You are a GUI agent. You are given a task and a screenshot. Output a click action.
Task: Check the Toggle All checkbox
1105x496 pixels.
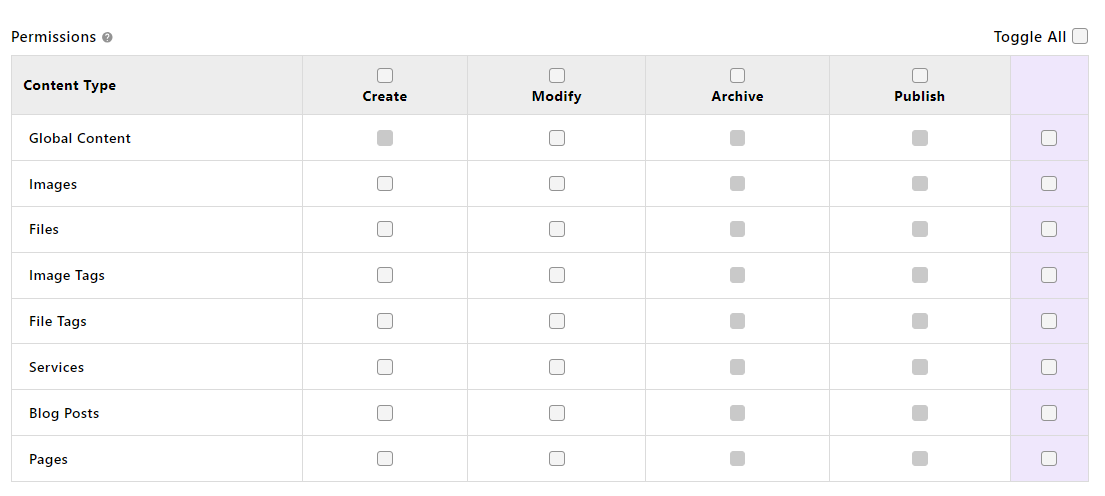coord(1080,36)
